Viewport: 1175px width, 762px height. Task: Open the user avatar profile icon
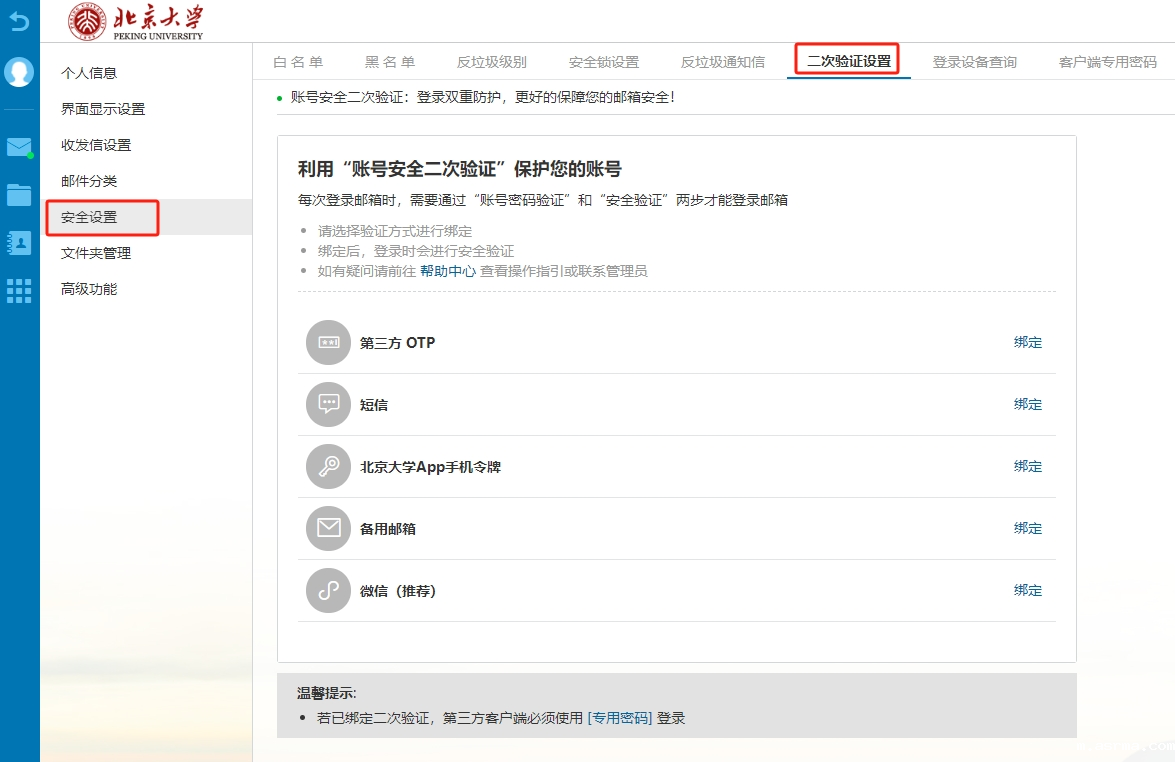click(x=19, y=72)
